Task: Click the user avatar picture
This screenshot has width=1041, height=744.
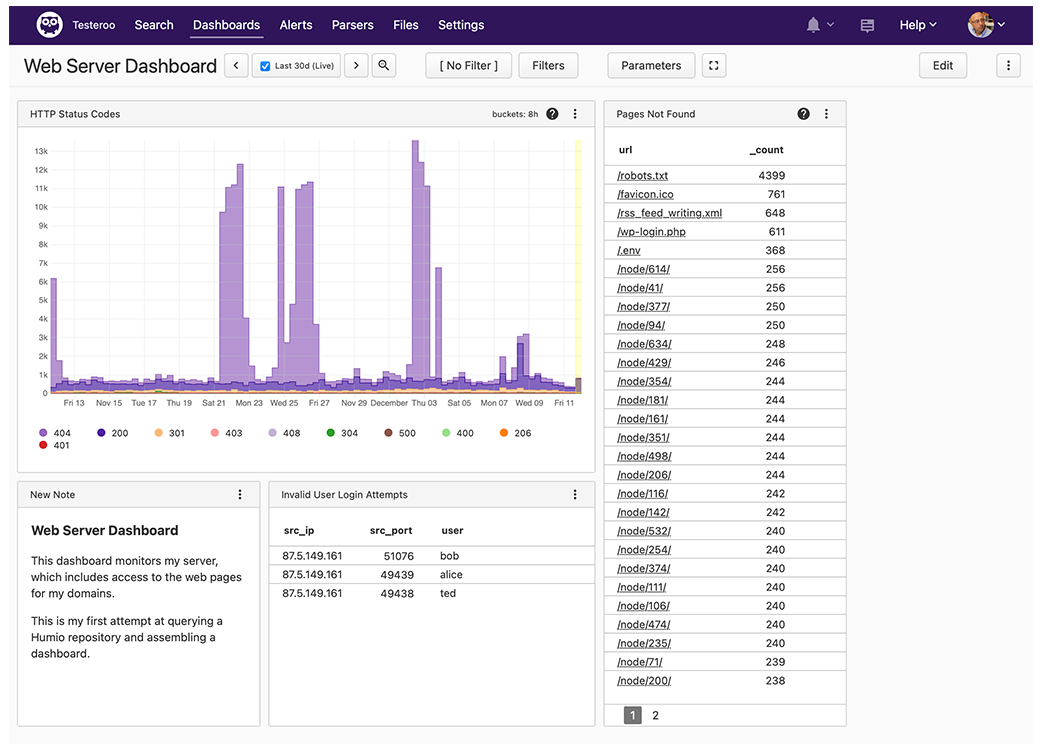Action: pos(981,25)
